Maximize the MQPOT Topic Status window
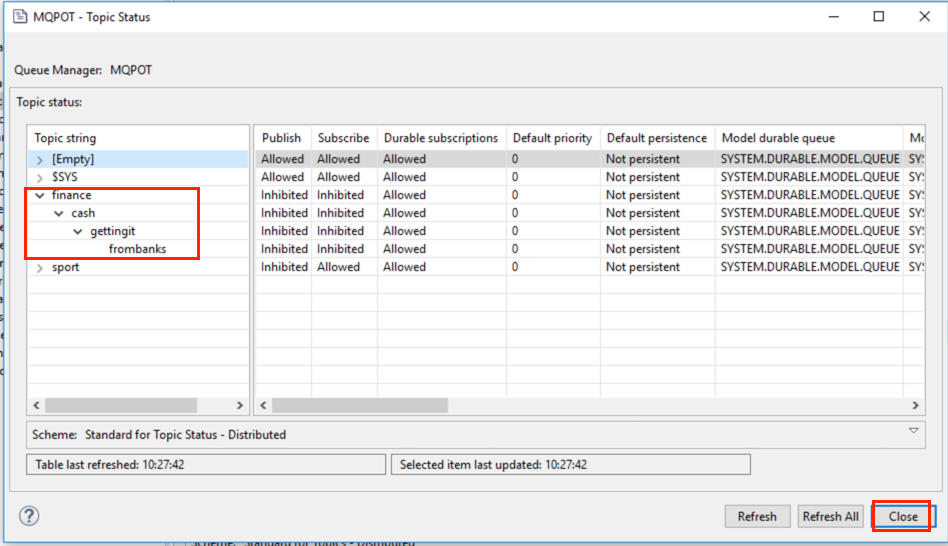Screen dimensions: 948x546 [x=878, y=16]
